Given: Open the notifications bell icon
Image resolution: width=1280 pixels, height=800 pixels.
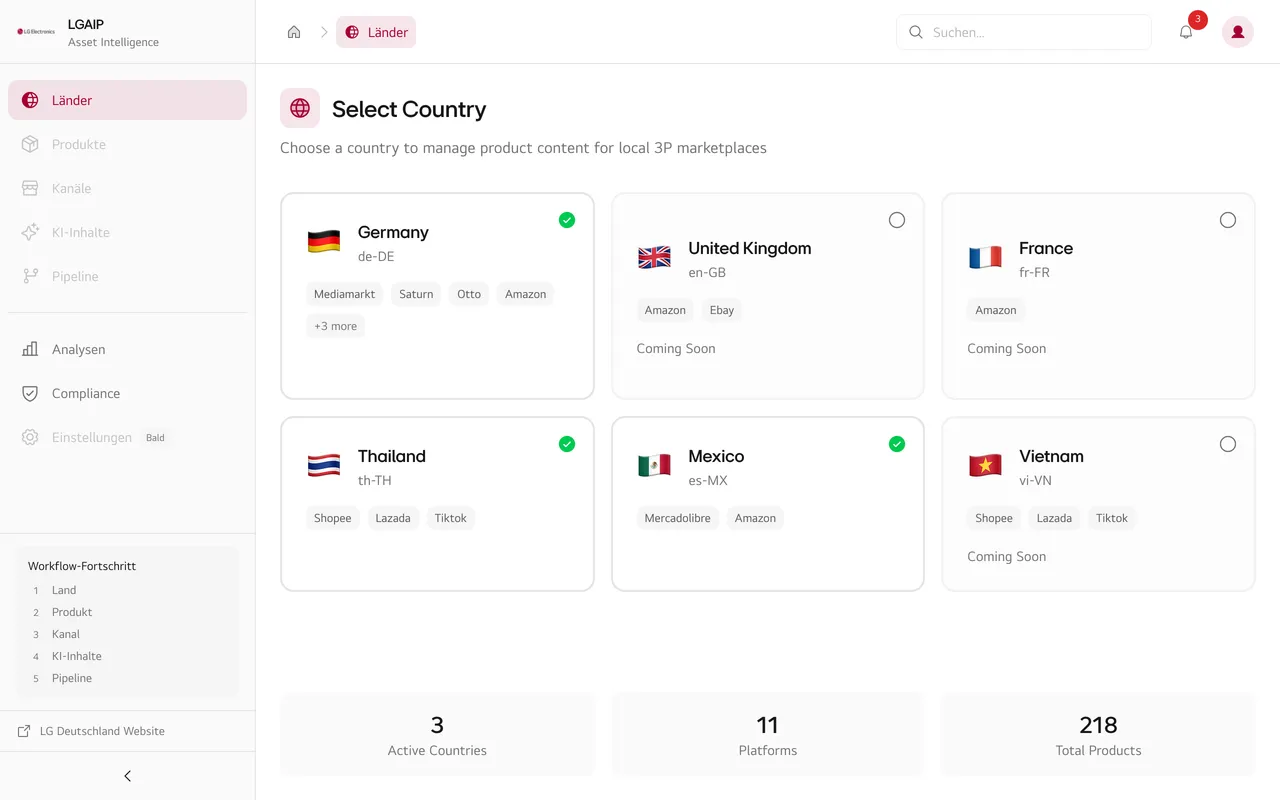Looking at the screenshot, I should [x=1186, y=32].
